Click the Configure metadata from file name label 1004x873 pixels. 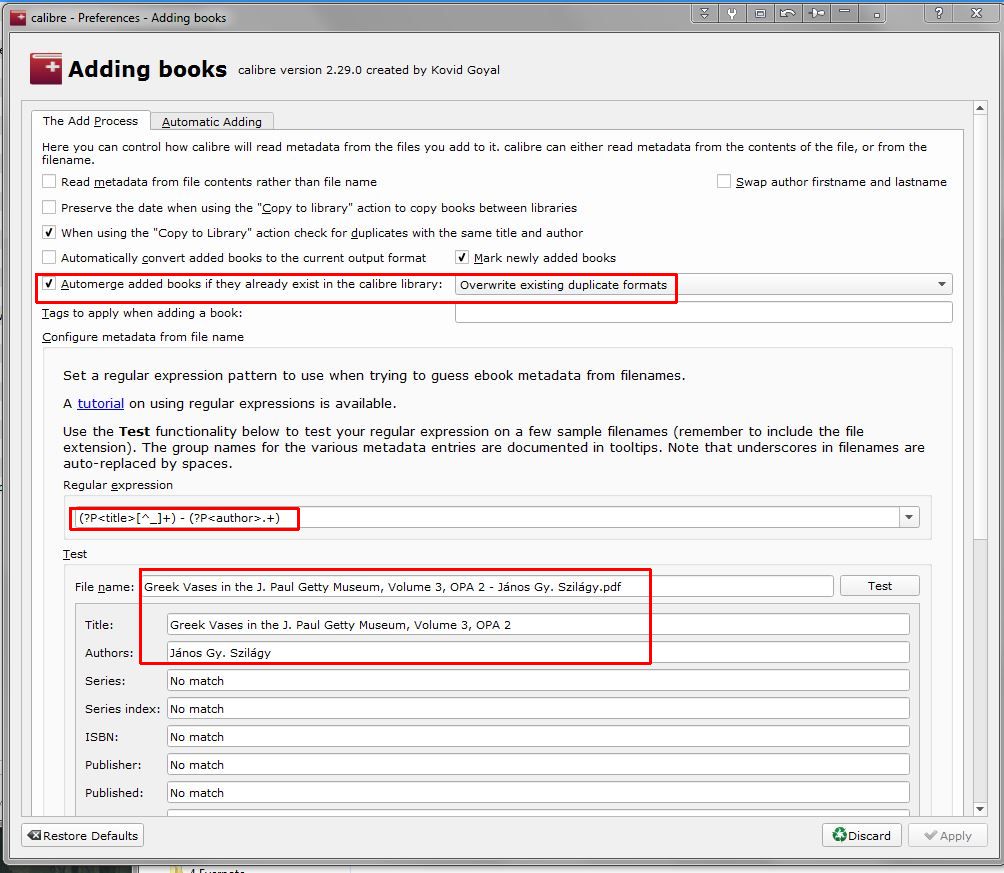[143, 337]
